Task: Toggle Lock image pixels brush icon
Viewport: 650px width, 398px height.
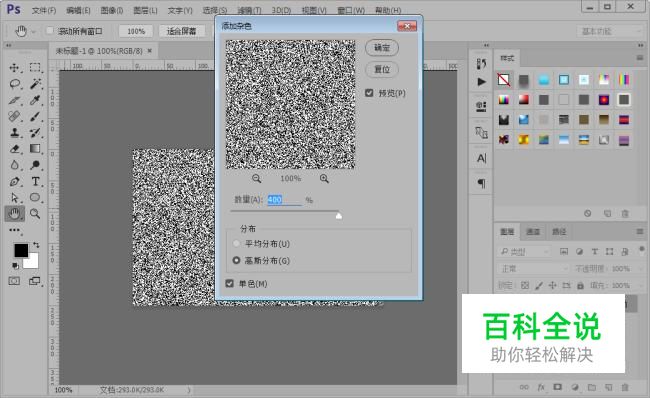Action: (x=538, y=285)
